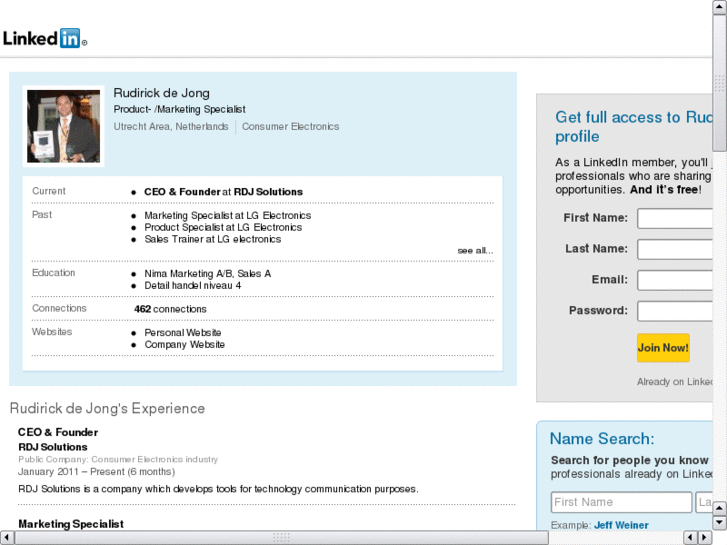
Task: Click the vertical scrollbar up arrow
Action: (720, 7)
